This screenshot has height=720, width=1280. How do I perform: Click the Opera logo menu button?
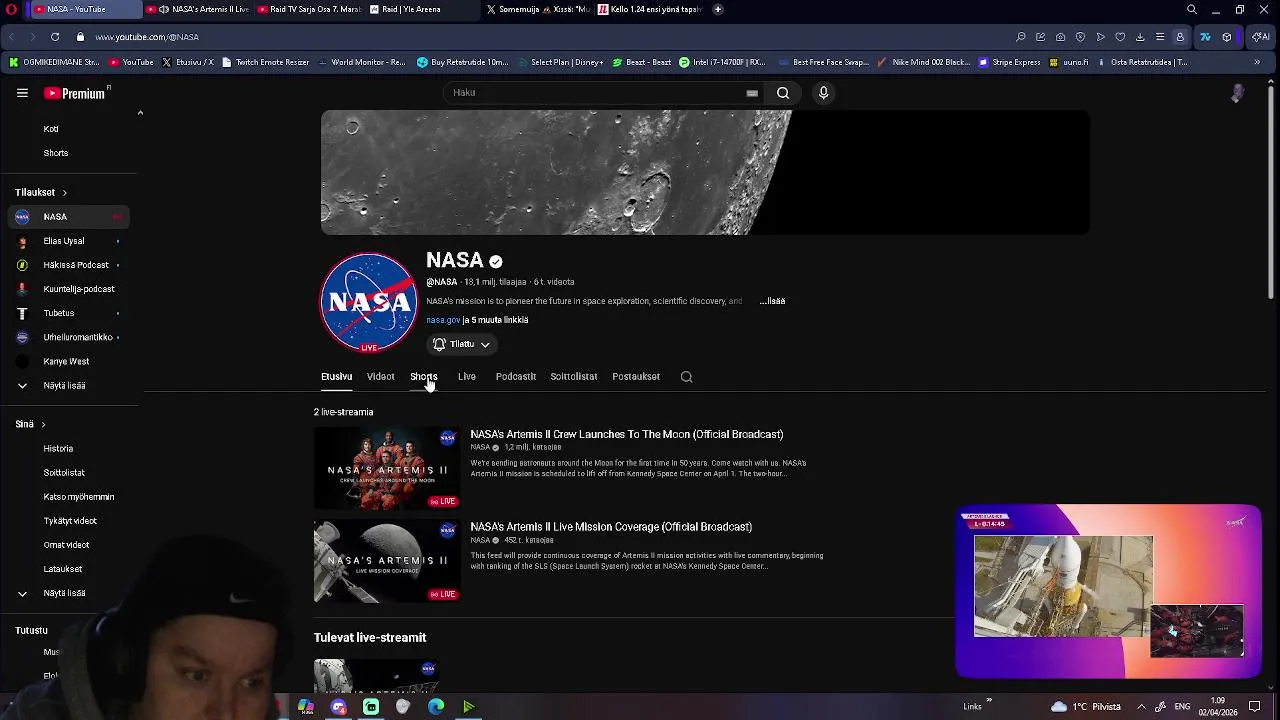click(x=12, y=9)
